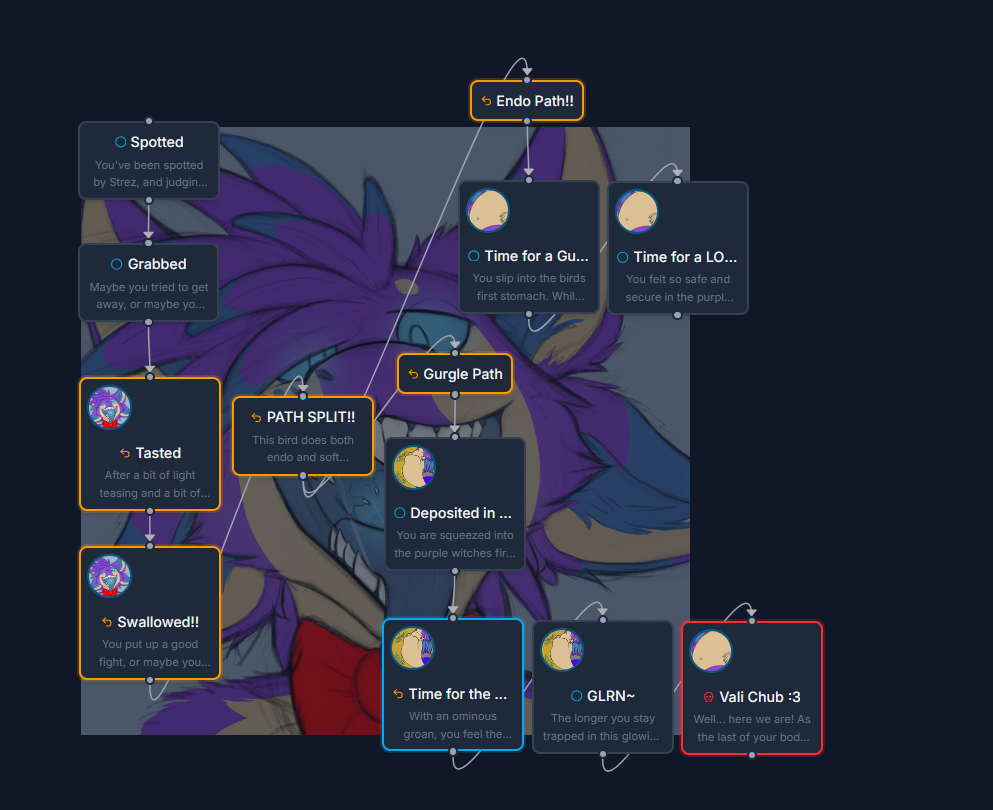Click the avatar thumbnail on the Tasted node
This screenshot has height=810, width=993.
110,407
